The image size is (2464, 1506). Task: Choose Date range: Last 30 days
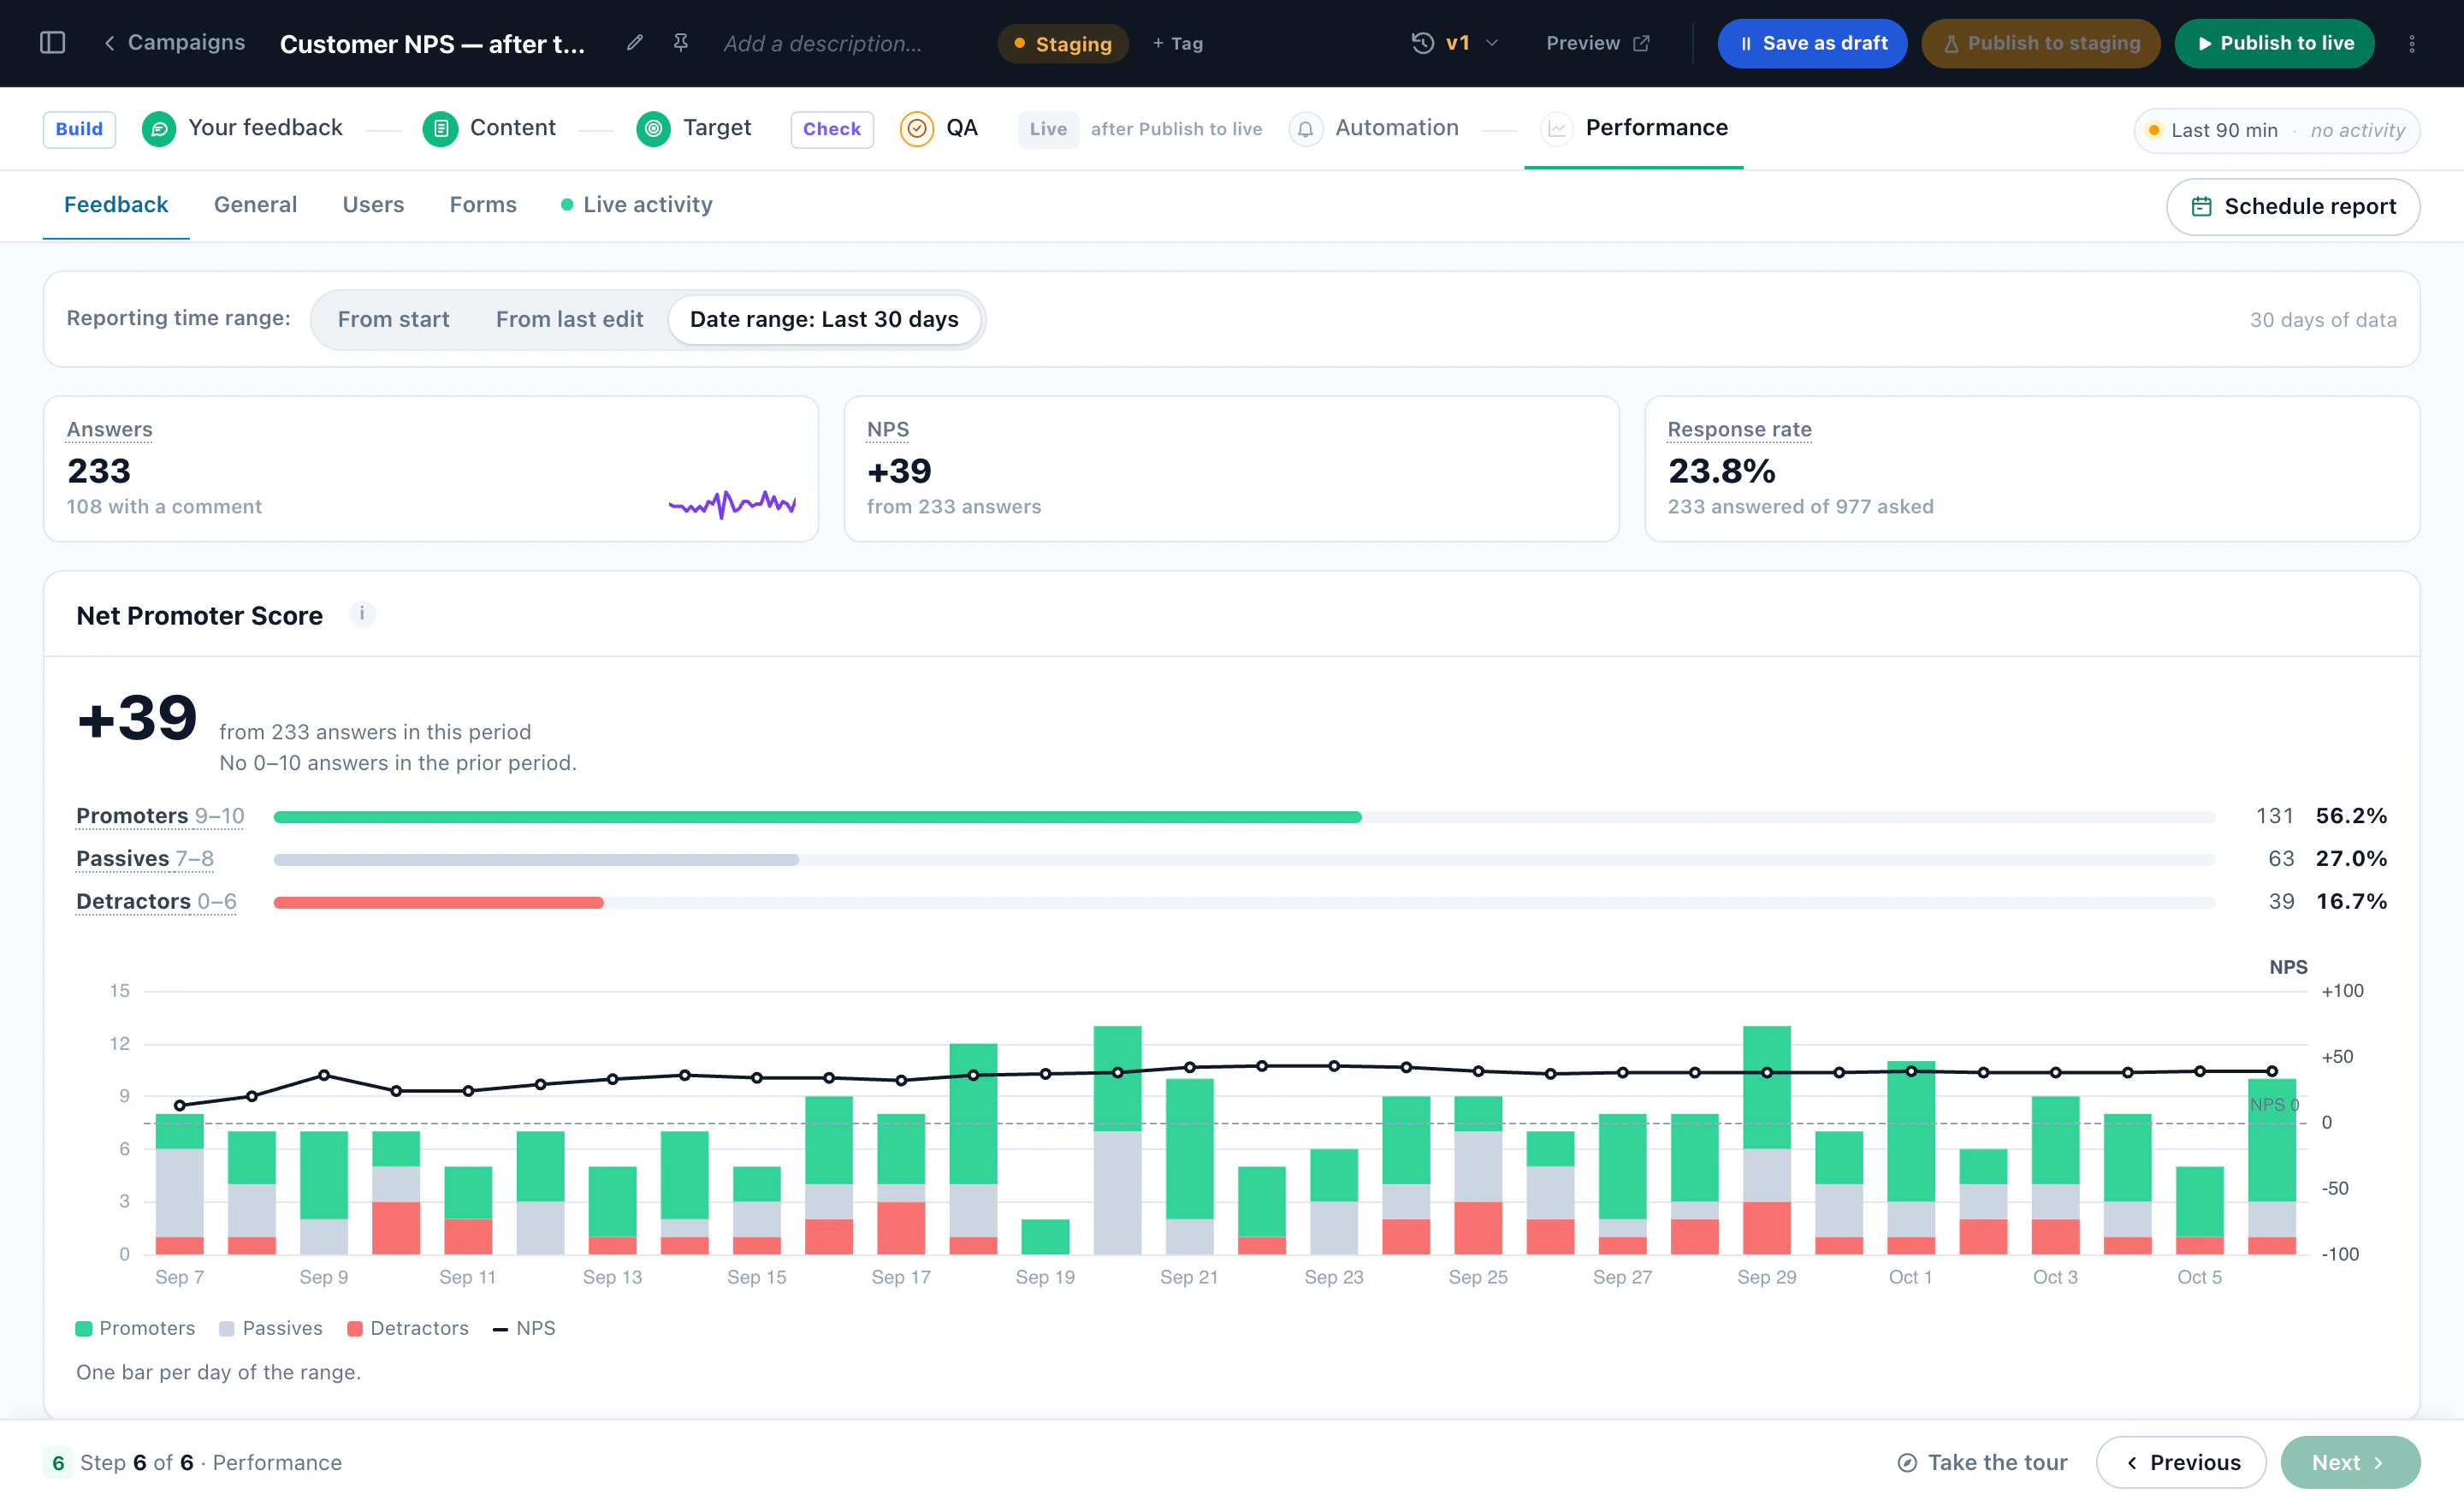tap(824, 319)
